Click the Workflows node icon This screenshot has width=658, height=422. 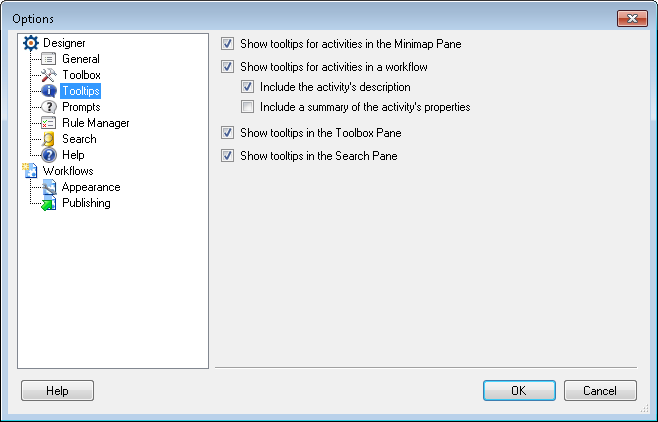[30, 171]
